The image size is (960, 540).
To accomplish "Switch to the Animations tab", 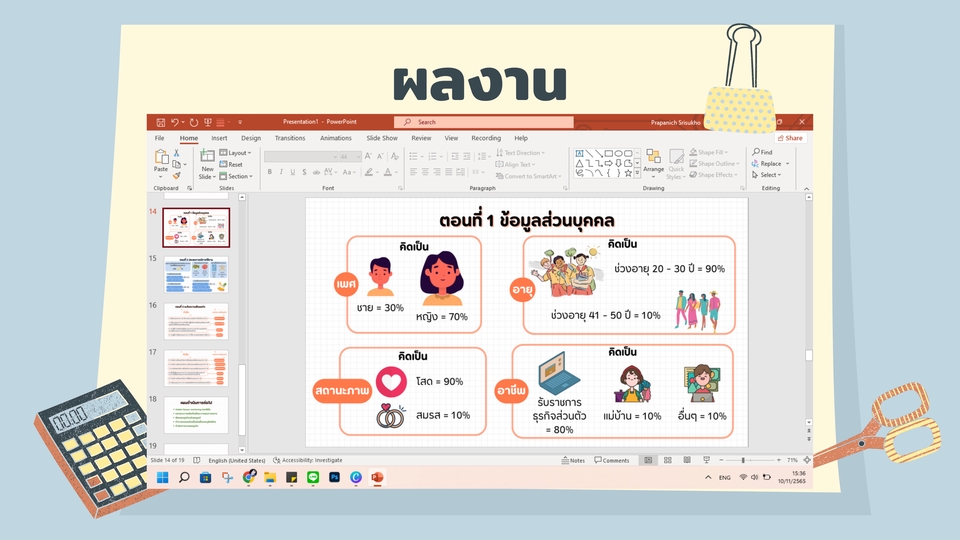I will pyautogui.click(x=336, y=138).
